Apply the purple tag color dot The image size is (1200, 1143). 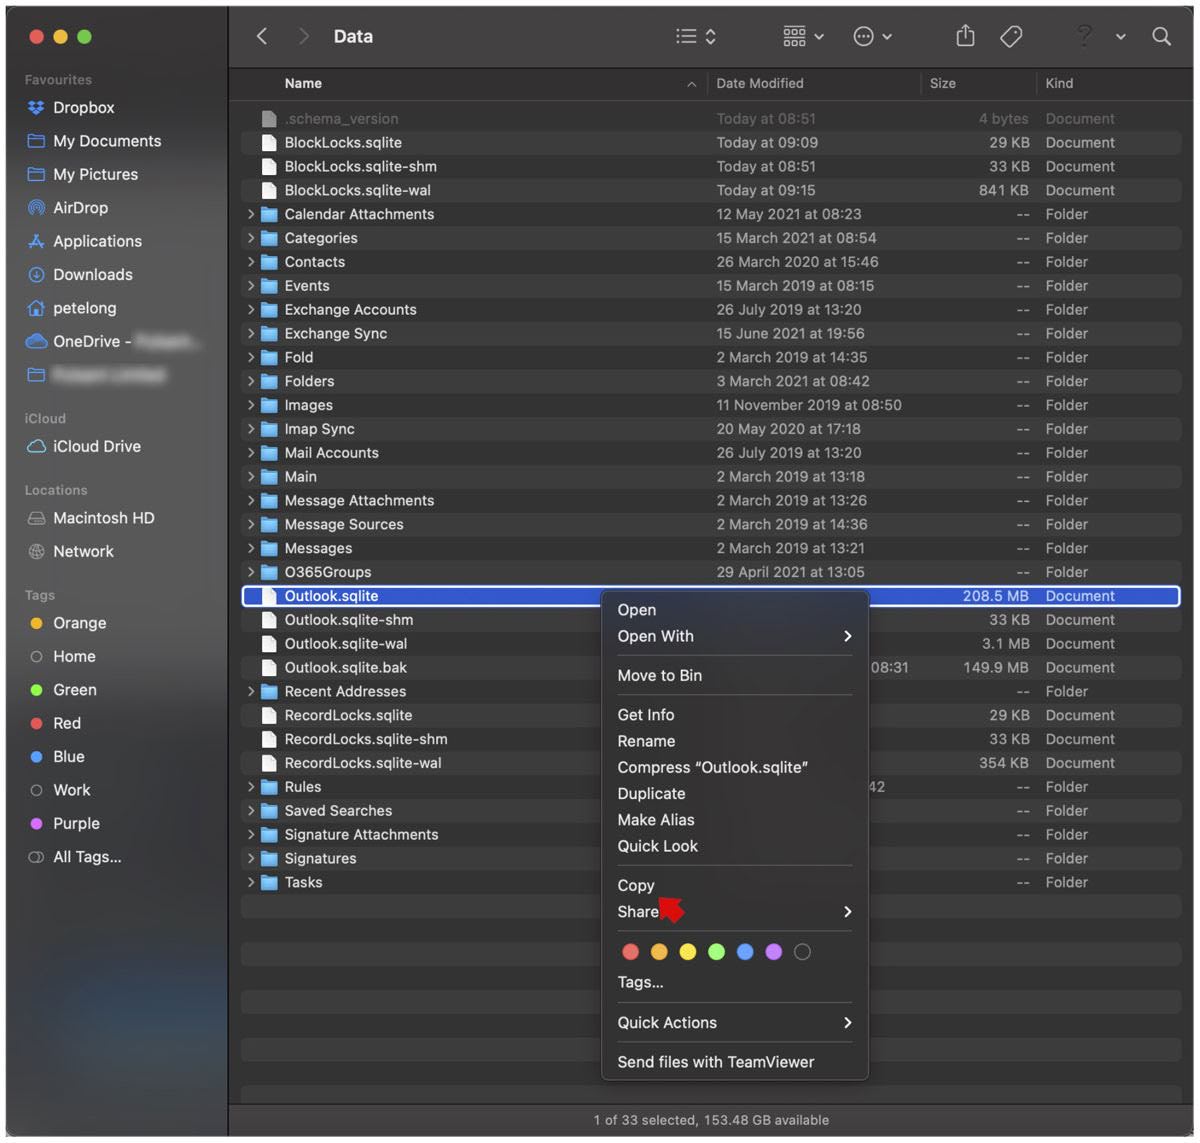pos(774,952)
